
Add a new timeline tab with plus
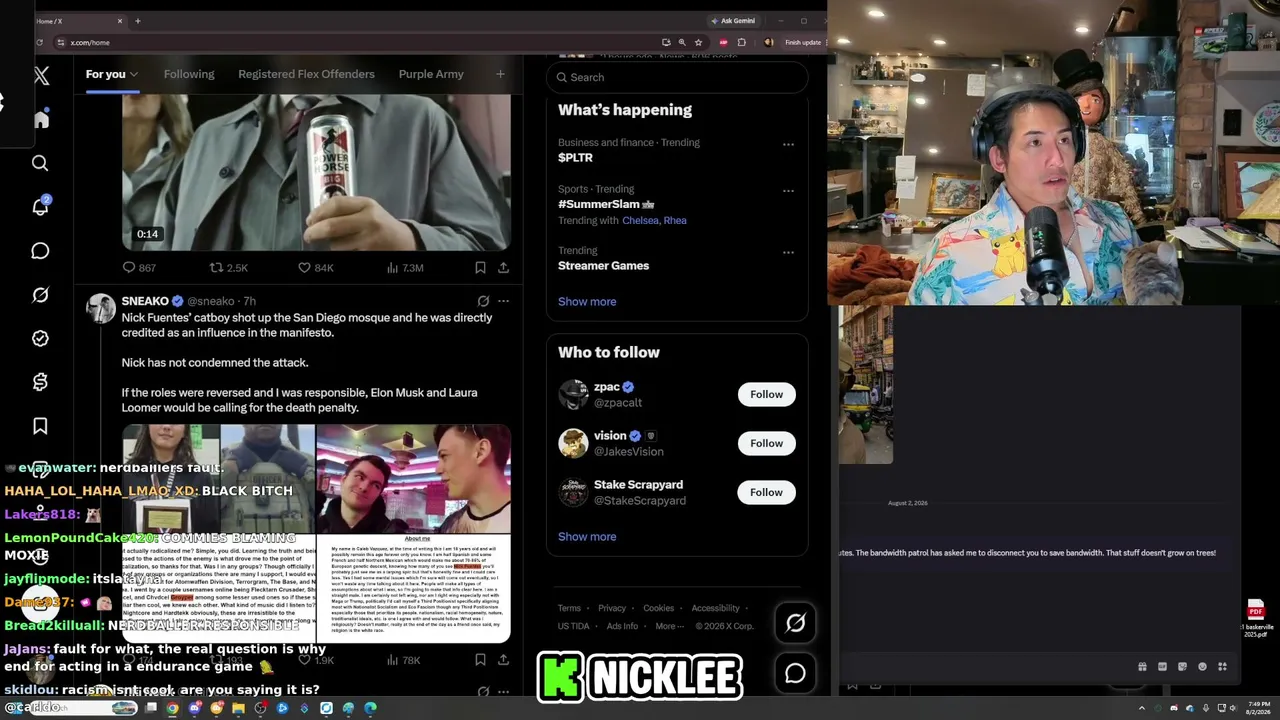pos(500,74)
